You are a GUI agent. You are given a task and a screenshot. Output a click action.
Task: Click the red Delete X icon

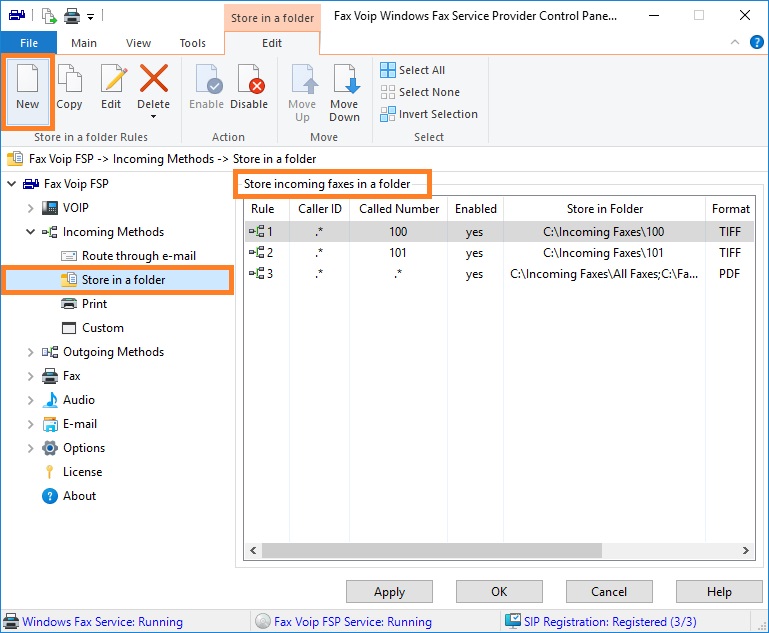(154, 78)
